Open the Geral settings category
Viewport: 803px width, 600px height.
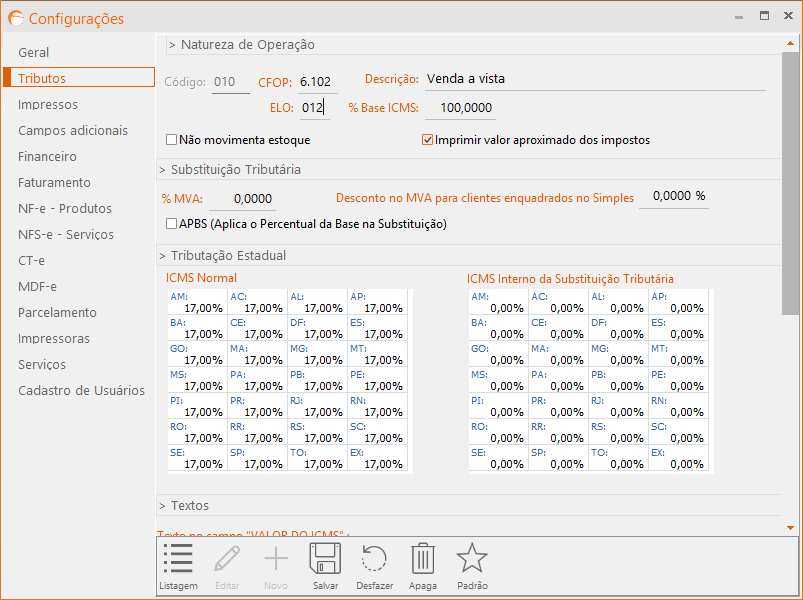(34, 52)
